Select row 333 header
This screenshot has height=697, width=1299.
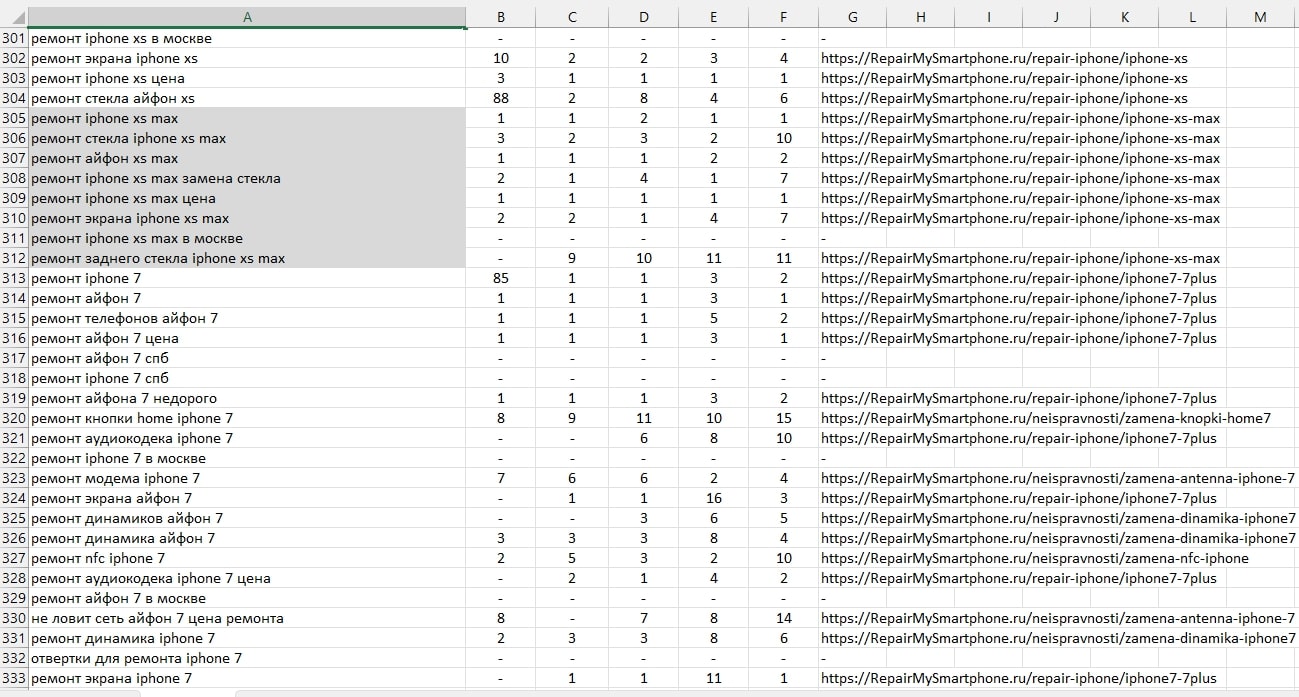click(x=14, y=678)
